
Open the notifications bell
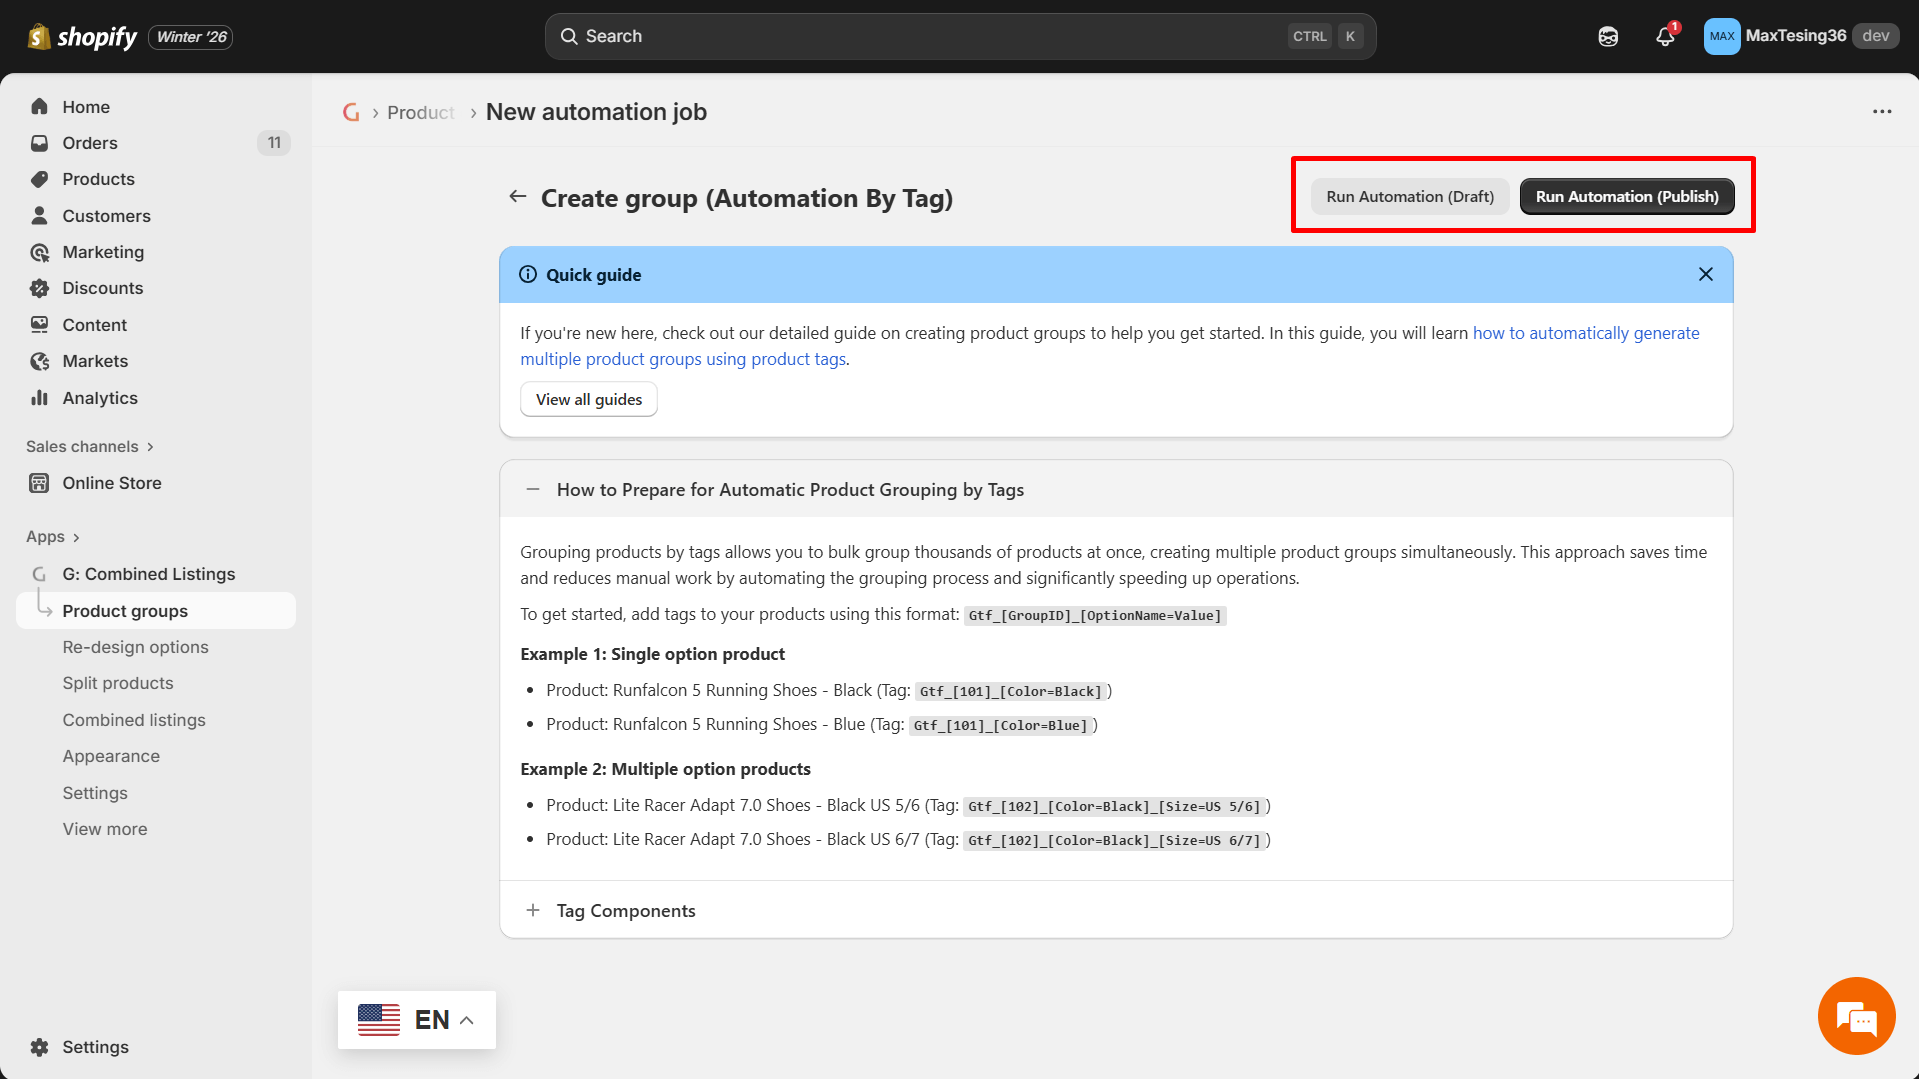1665,36
